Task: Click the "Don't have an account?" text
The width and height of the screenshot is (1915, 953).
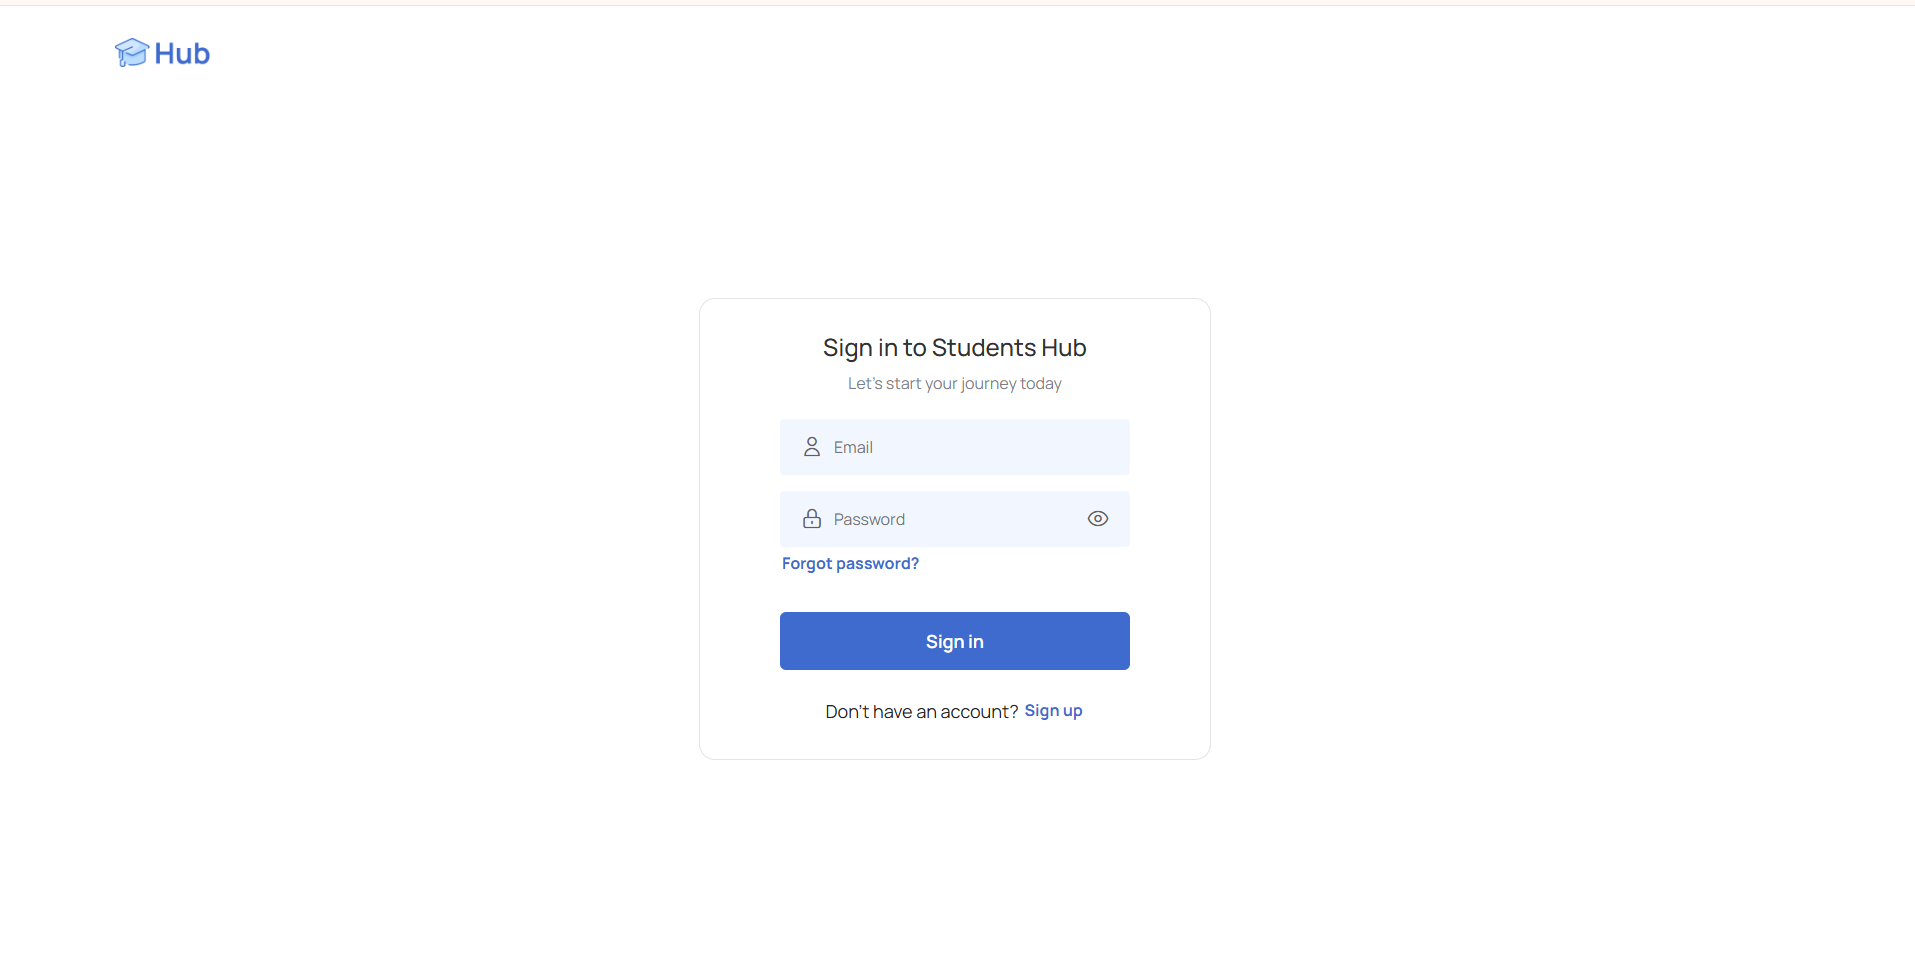Action: click(x=921, y=712)
